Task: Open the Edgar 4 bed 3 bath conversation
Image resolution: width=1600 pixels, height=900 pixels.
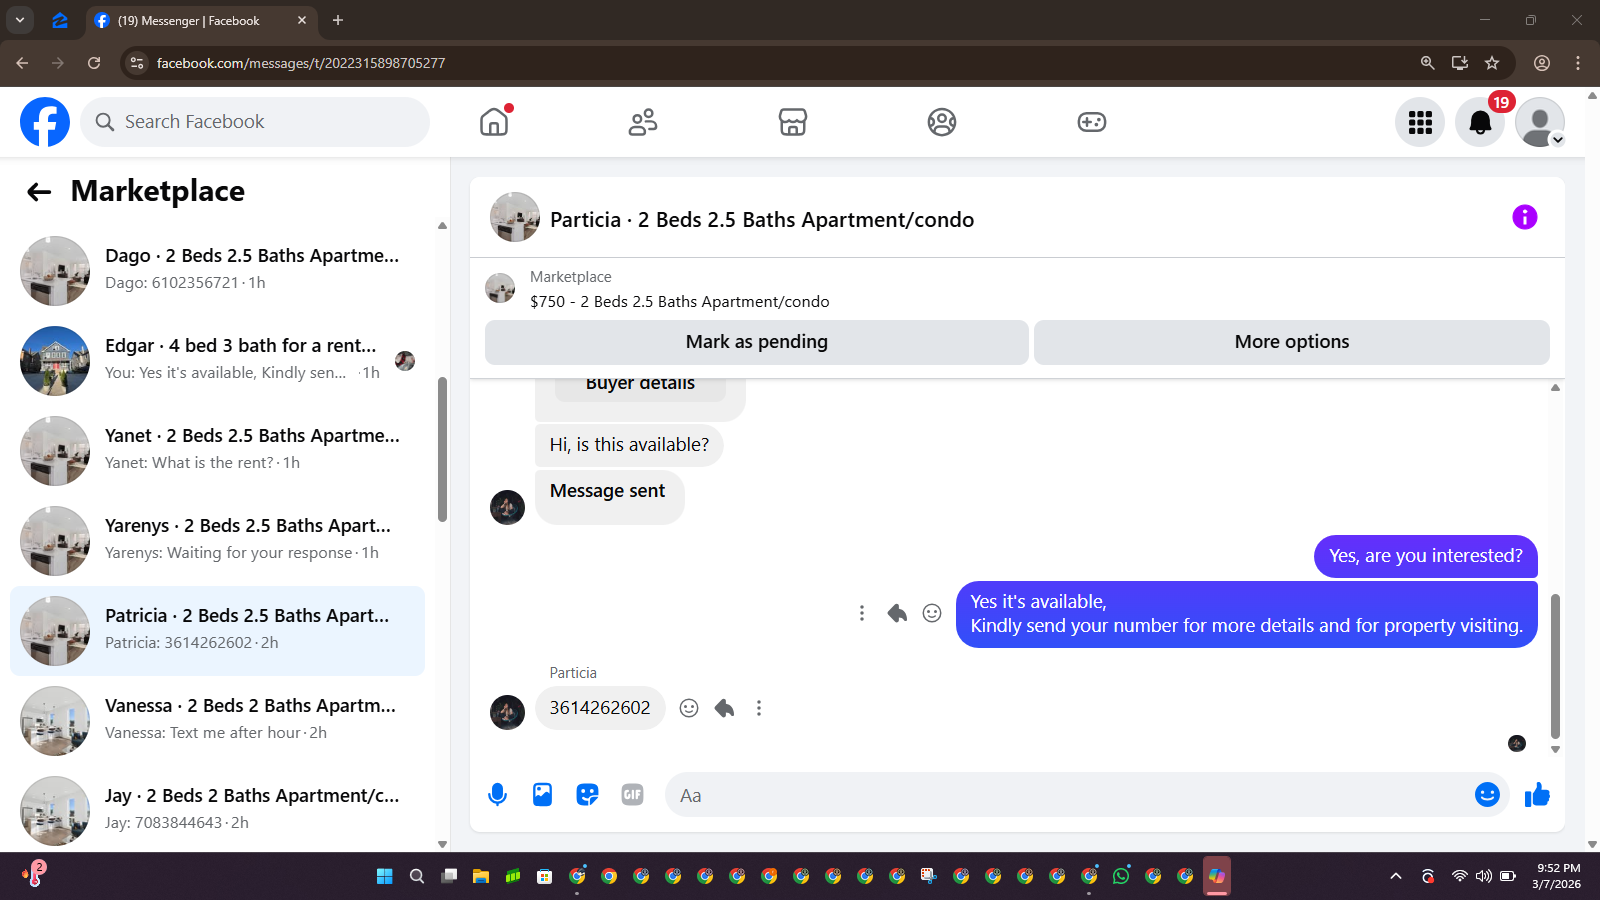Action: (217, 361)
